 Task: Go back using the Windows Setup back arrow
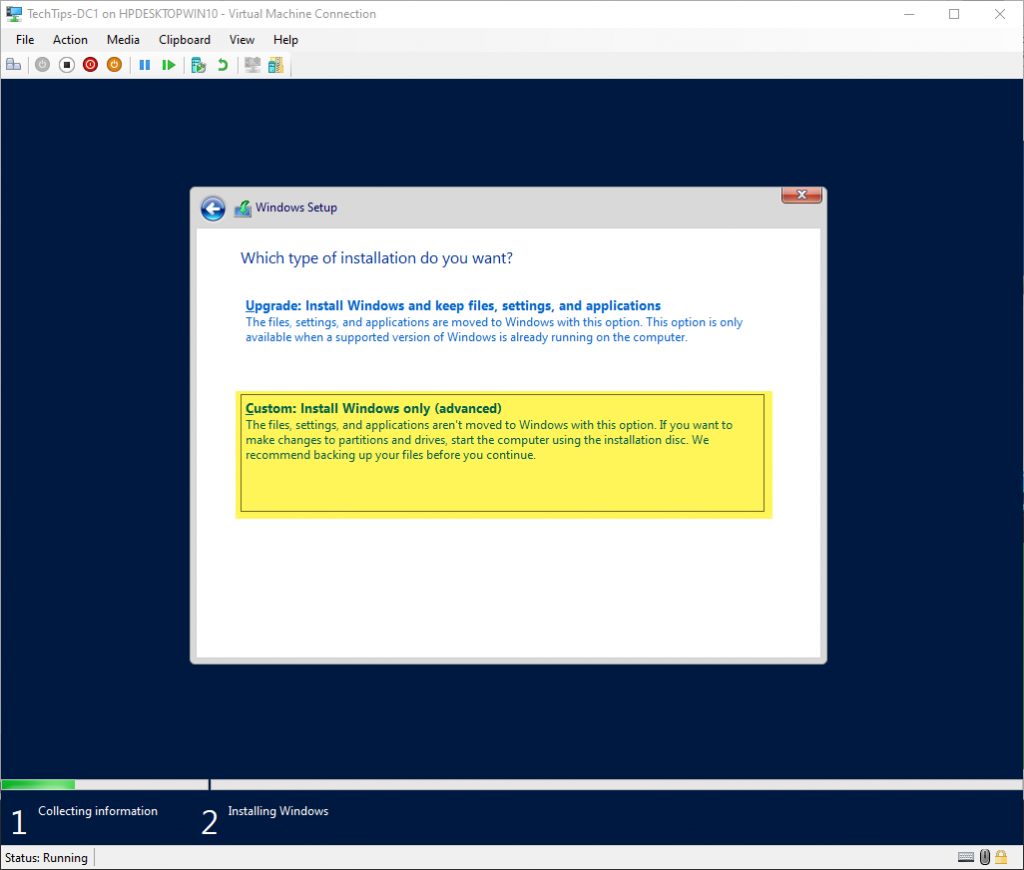(x=213, y=209)
